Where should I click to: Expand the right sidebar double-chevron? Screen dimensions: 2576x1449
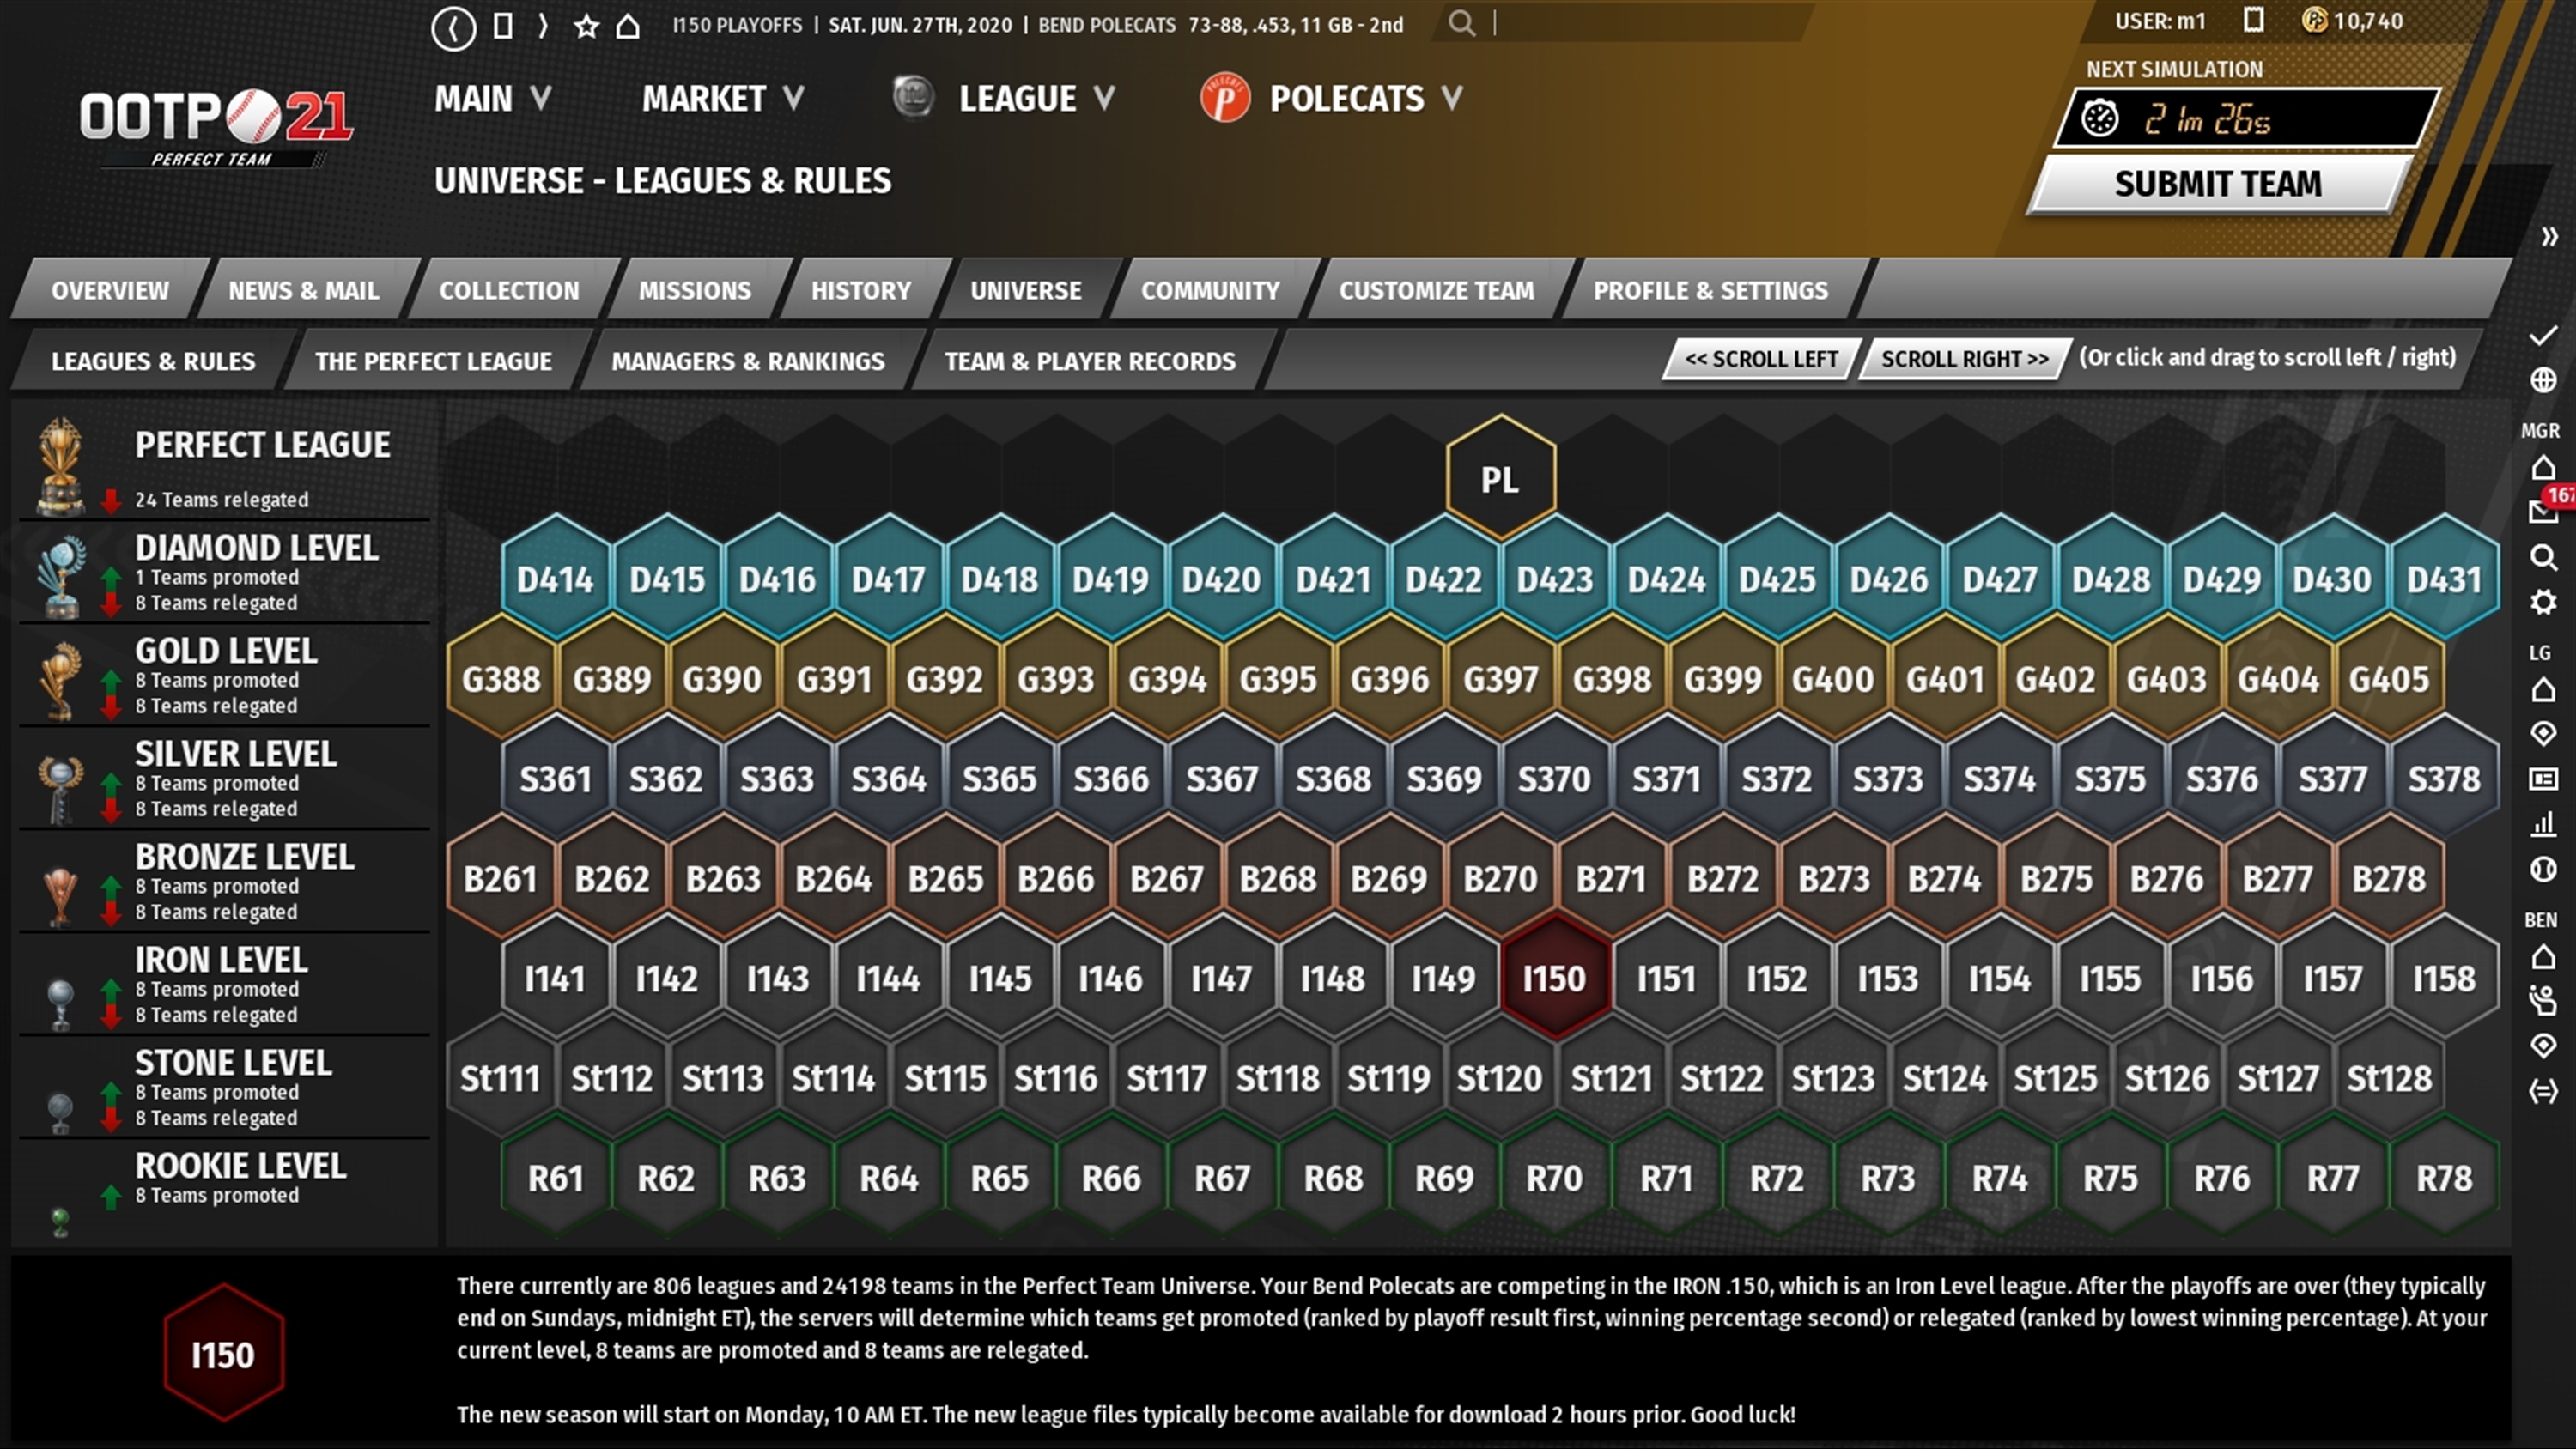tap(2549, 237)
